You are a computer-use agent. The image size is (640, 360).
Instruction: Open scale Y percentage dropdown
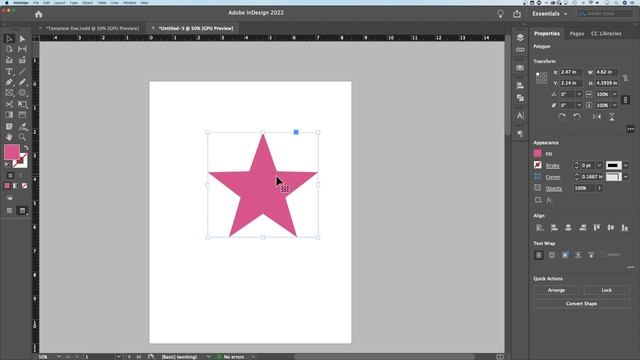coord(615,105)
